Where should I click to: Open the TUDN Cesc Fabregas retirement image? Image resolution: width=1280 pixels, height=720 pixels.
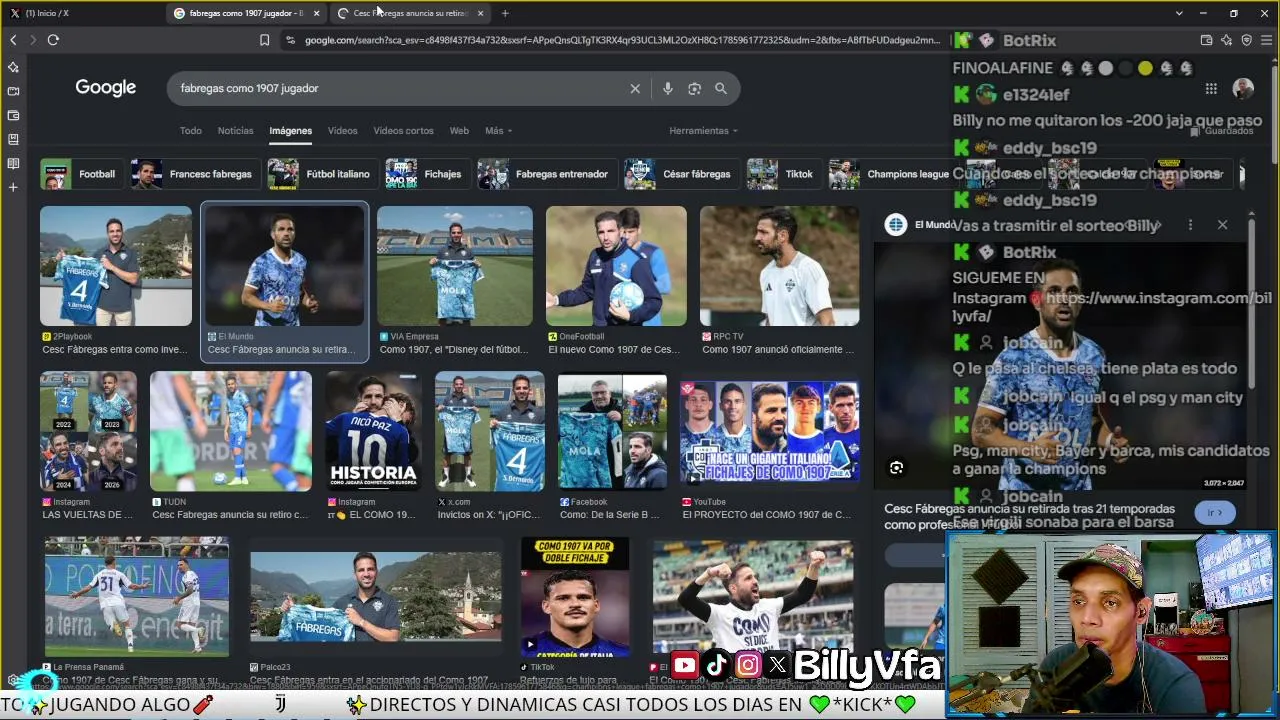(231, 431)
